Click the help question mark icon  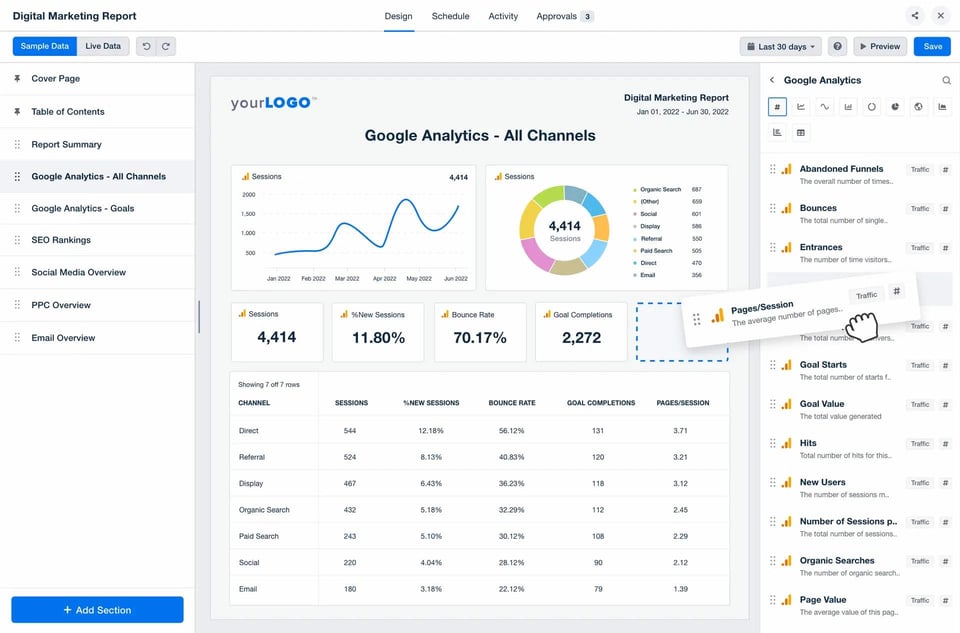pos(838,46)
